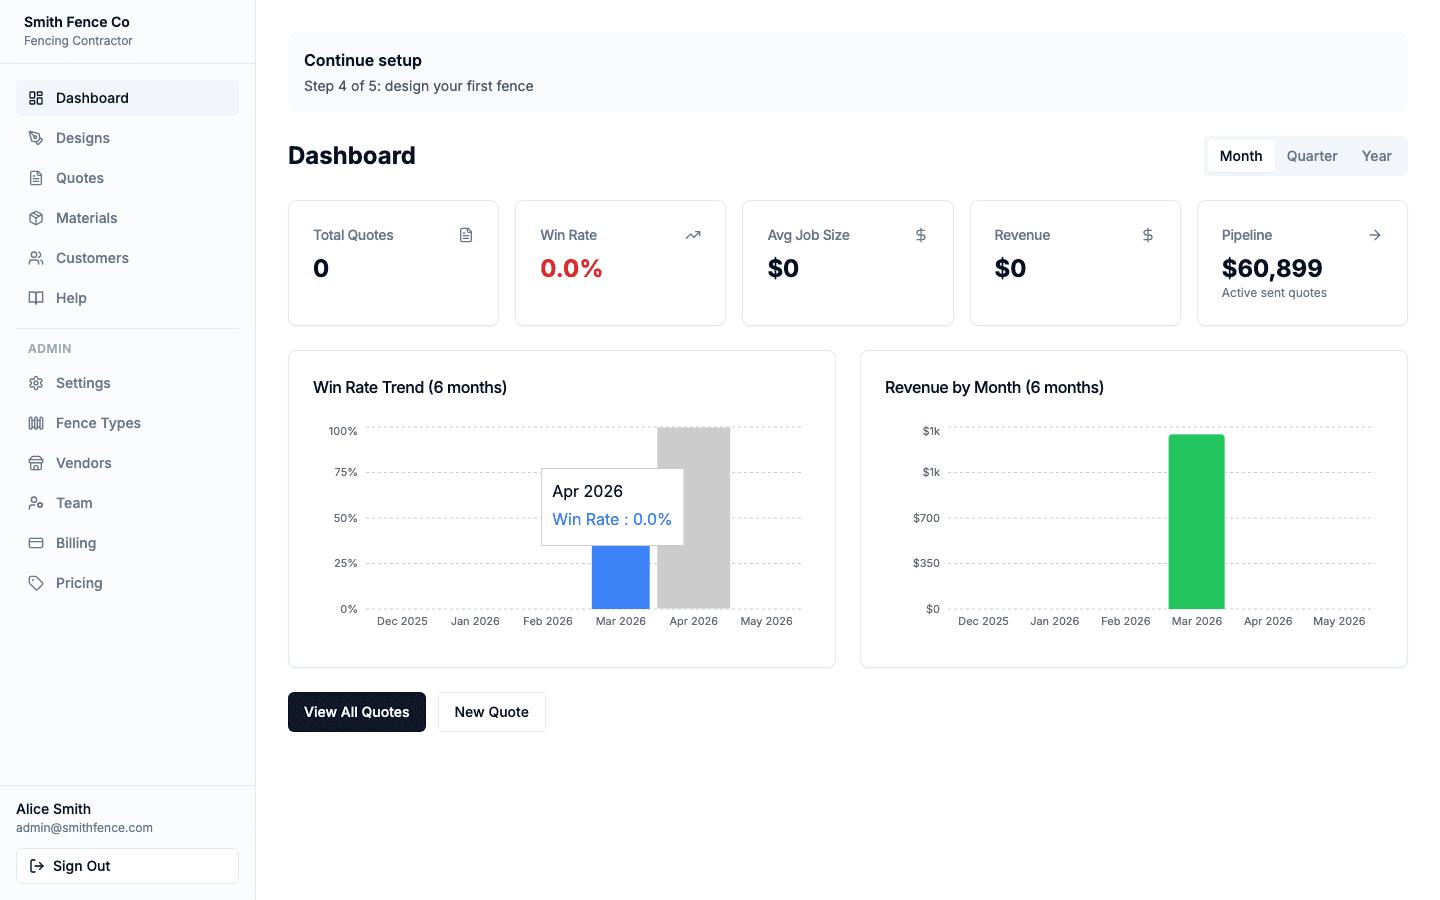Viewport: 1440px width, 900px height.
Task: Click the Settings gear icon
Action: [x=36, y=383]
